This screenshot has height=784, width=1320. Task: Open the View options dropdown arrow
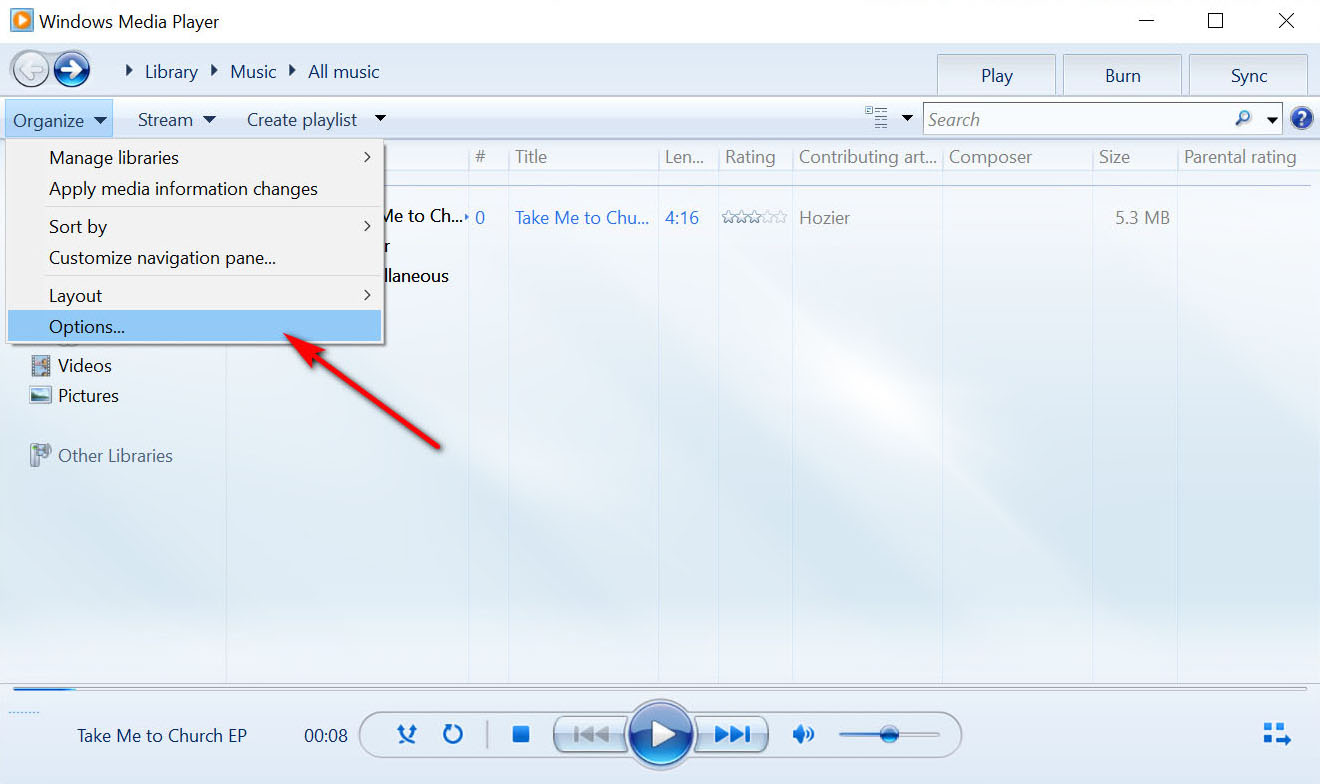pos(907,118)
